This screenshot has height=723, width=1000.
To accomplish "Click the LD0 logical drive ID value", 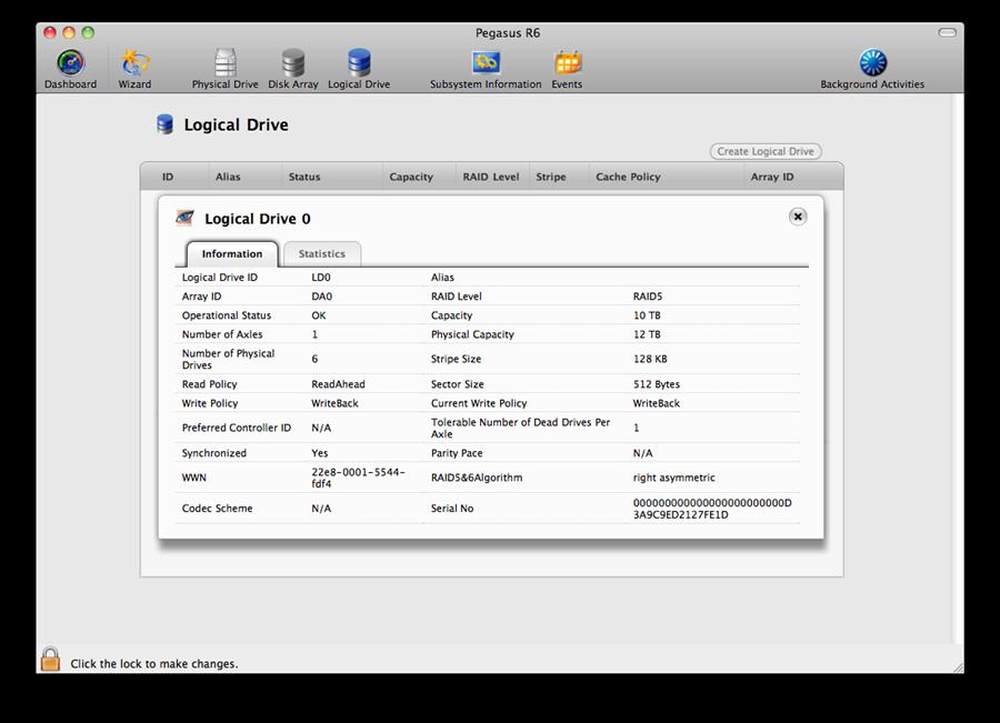I will 321,277.
